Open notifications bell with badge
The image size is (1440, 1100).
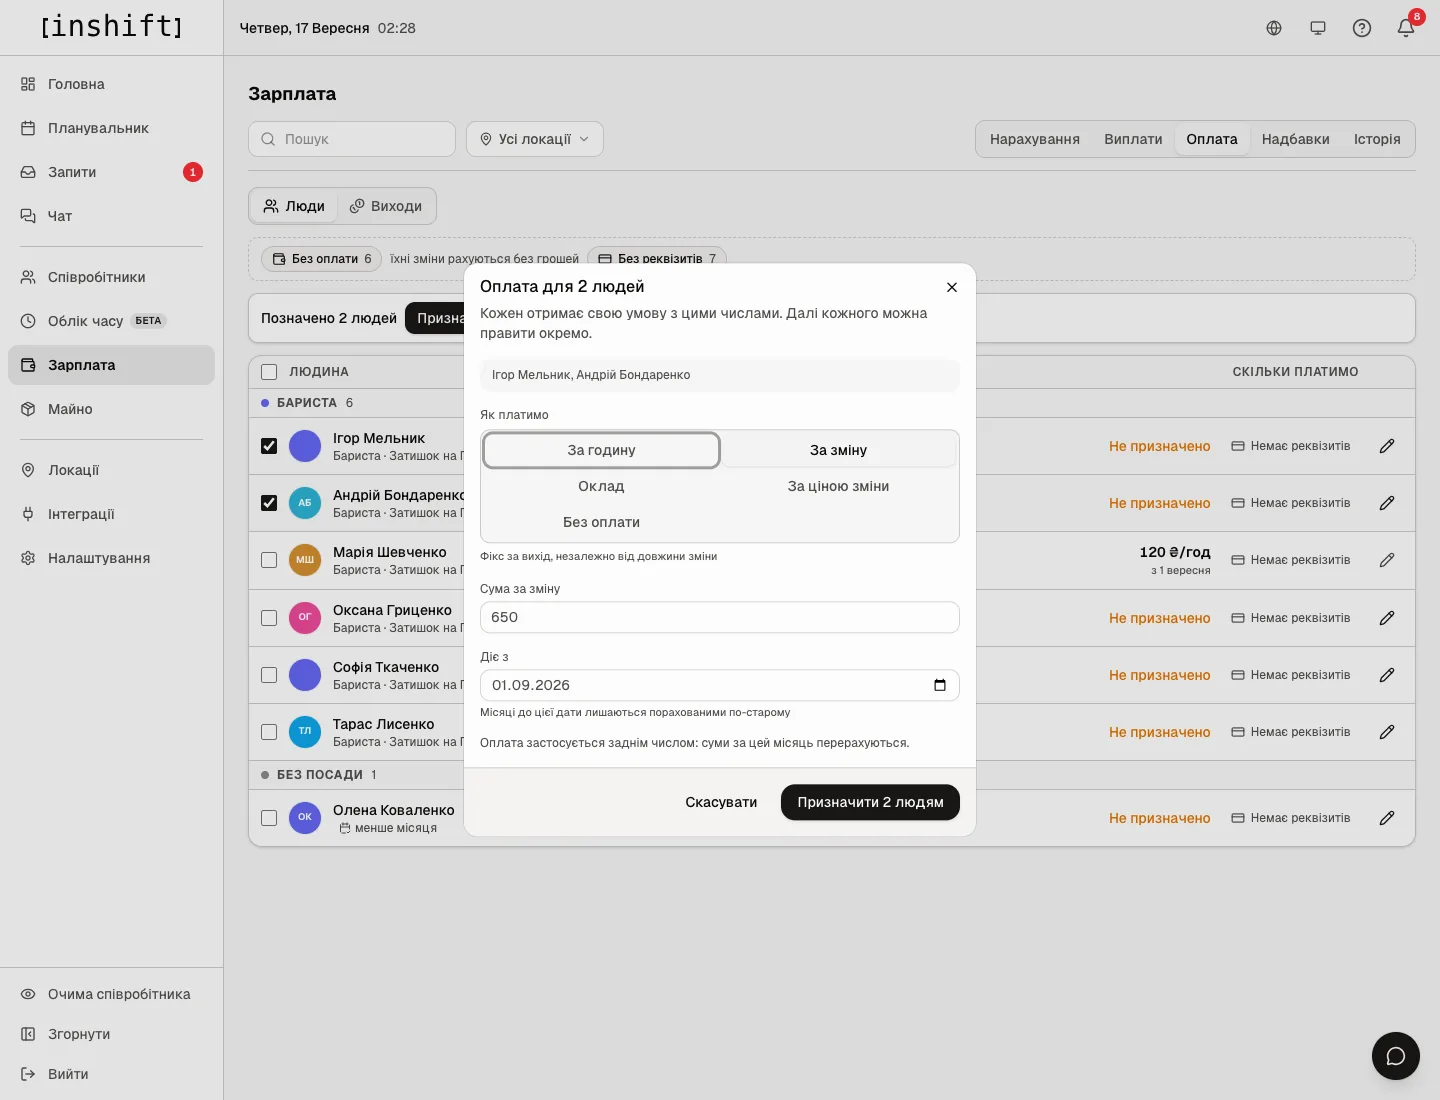[1406, 28]
